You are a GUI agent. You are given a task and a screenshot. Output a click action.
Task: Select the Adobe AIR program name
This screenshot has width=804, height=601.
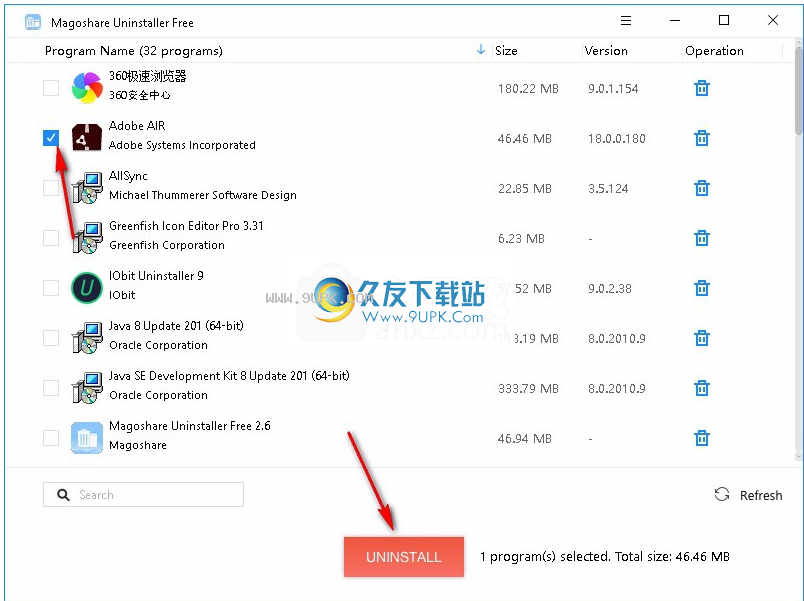137,126
